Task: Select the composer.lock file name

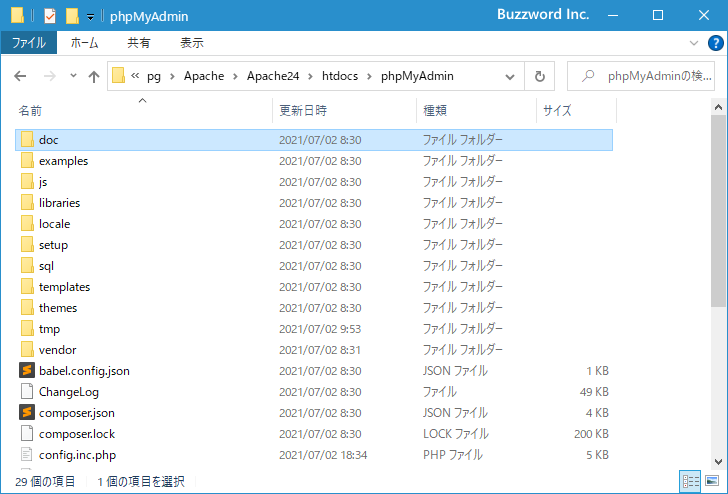Action: pos(77,434)
